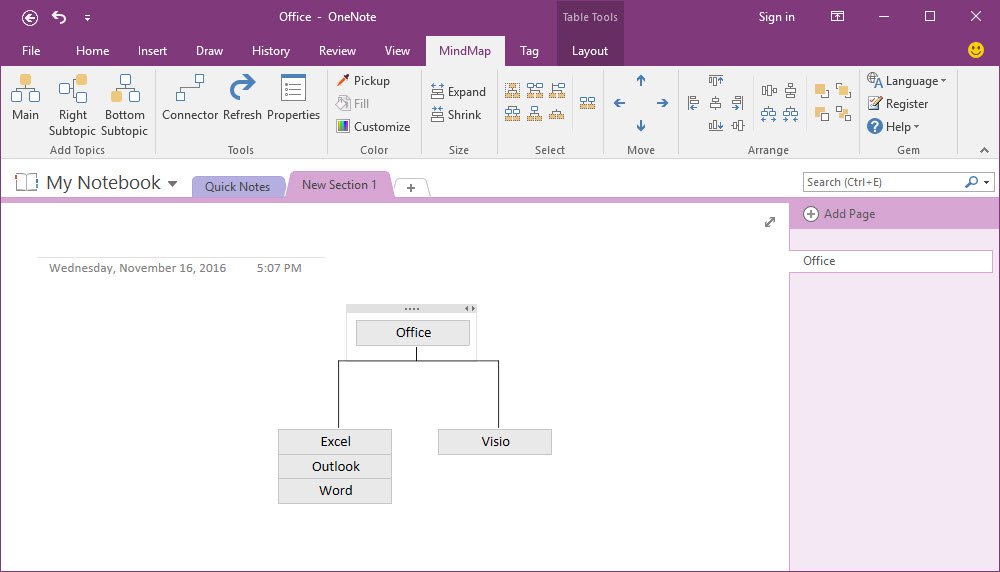Click Move right arrow
This screenshot has height=572, width=1000.
click(x=663, y=103)
